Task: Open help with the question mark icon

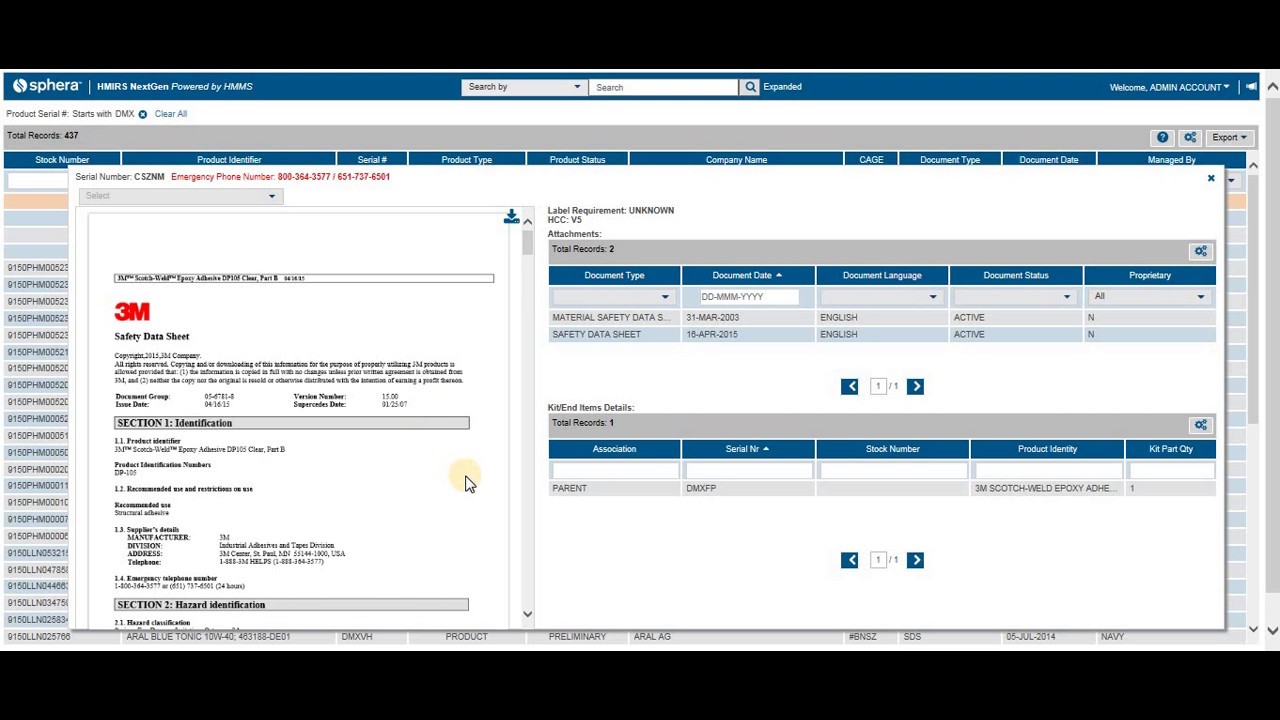Action: 1162,137
